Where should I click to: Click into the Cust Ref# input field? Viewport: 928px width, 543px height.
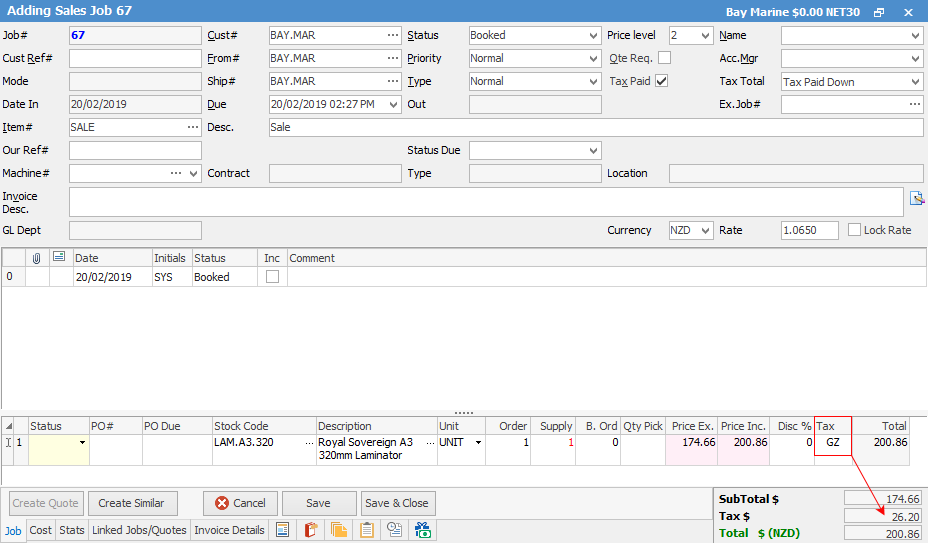click(x=135, y=58)
